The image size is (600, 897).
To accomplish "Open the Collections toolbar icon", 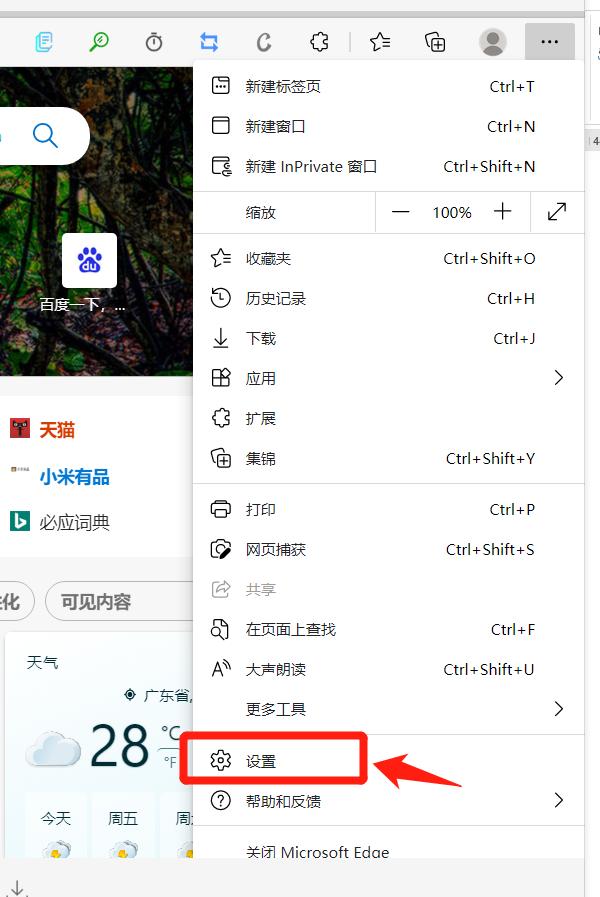I will pos(435,42).
